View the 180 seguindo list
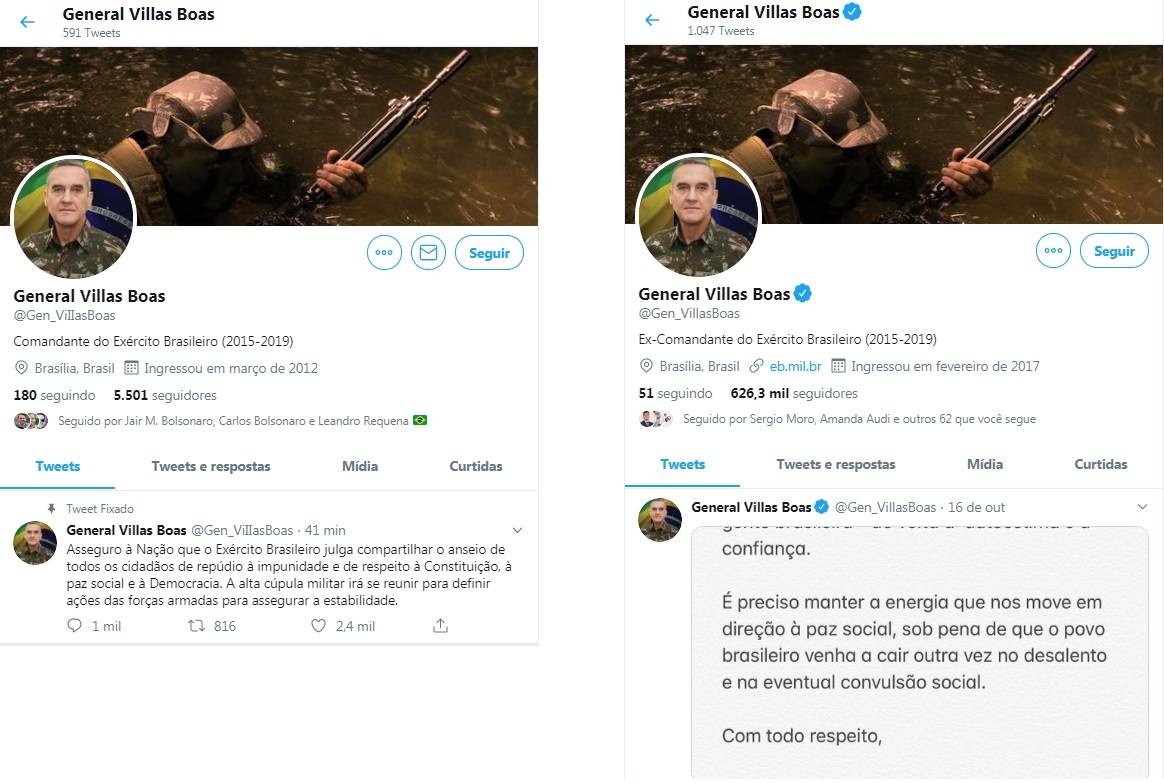Image resolution: width=1164 pixels, height=783 pixels. [55, 395]
